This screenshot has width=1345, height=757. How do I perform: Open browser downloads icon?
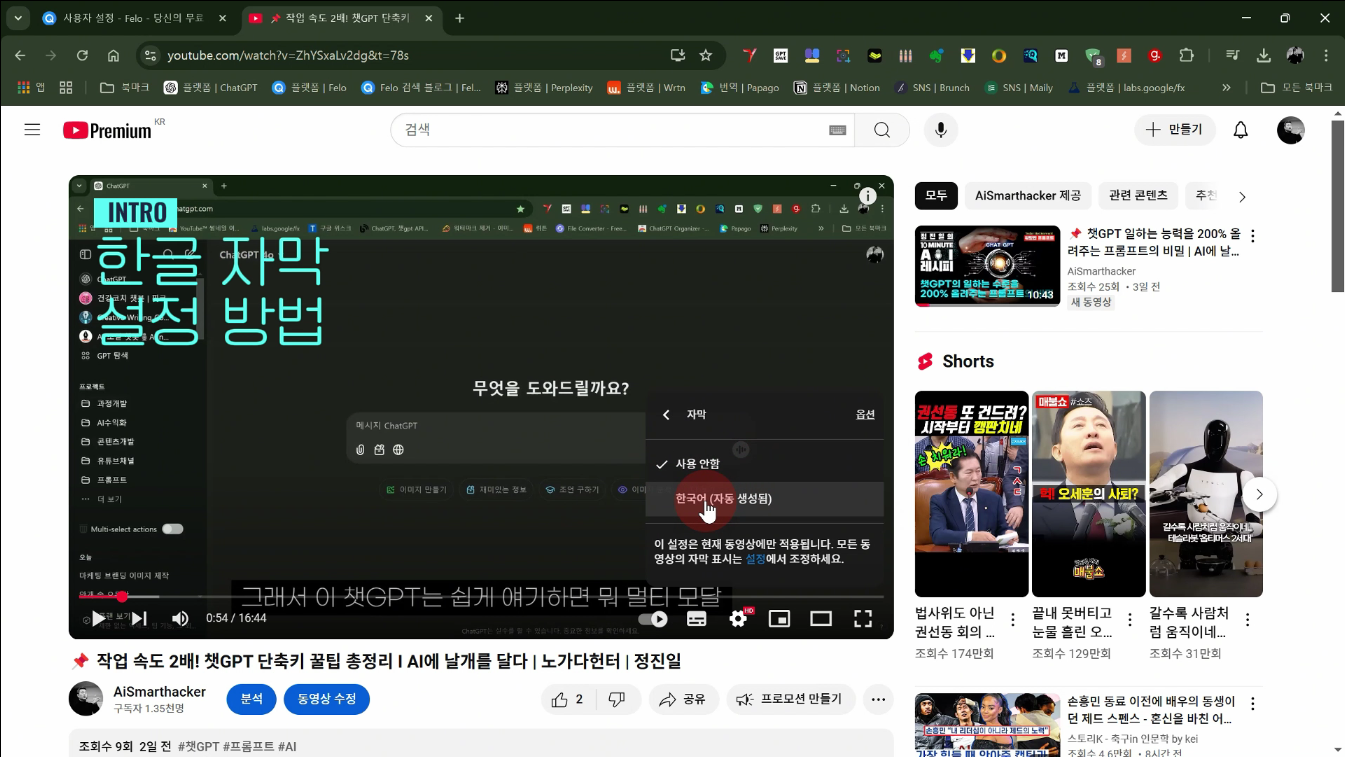(x=1264, y=55)
